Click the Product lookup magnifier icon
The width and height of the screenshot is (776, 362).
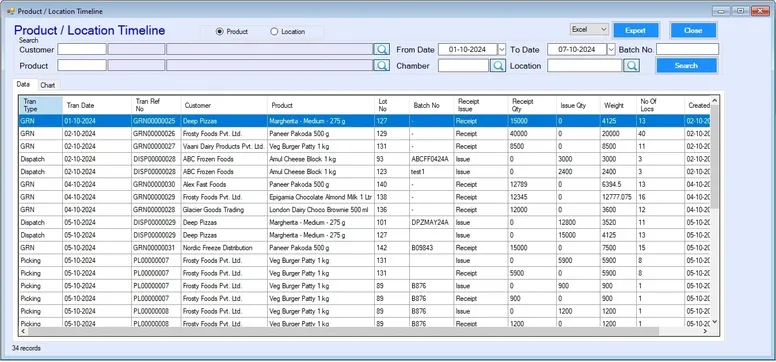coord(381,65)
